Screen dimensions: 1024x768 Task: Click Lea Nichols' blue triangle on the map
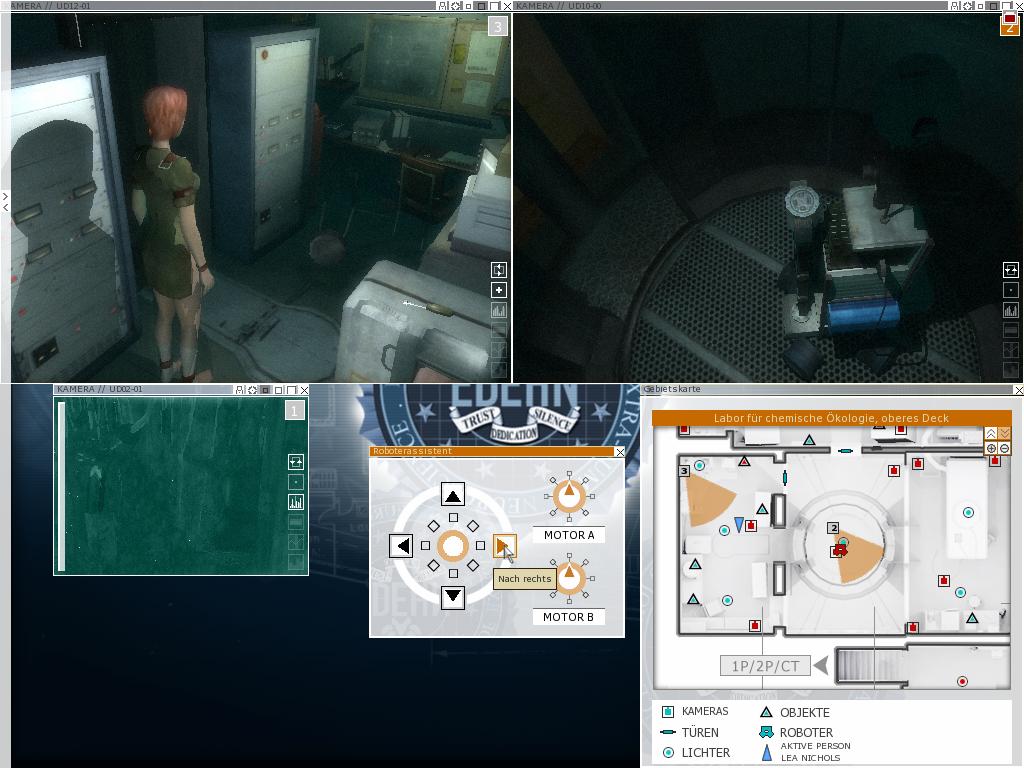click(x=739, y=524)
